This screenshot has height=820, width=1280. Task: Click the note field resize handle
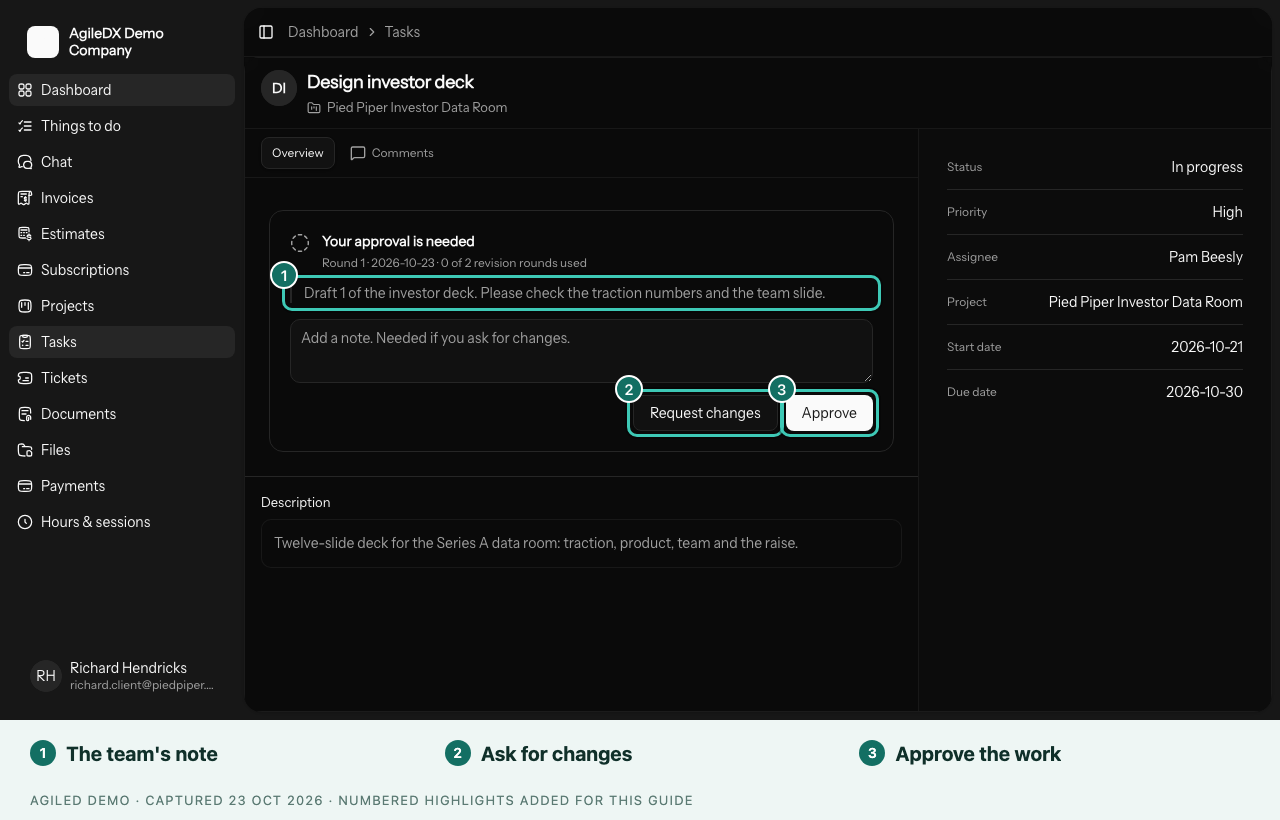click(x=867, y=377)
